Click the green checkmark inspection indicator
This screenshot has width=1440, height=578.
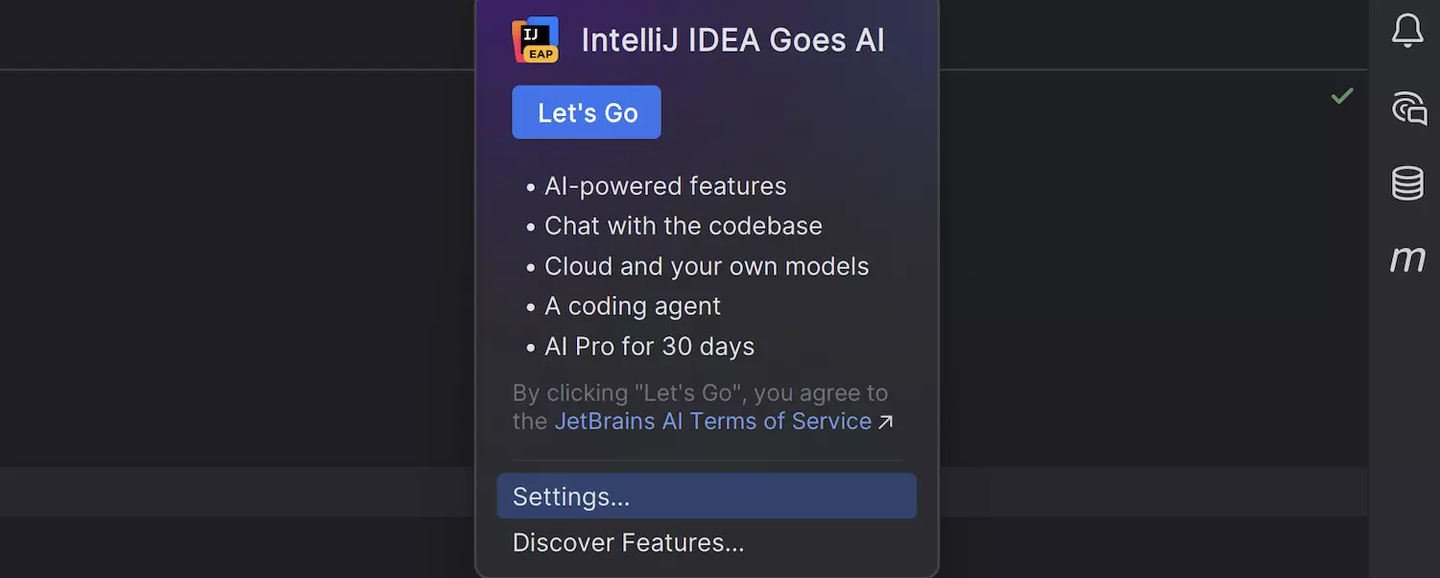(1342, 96)
